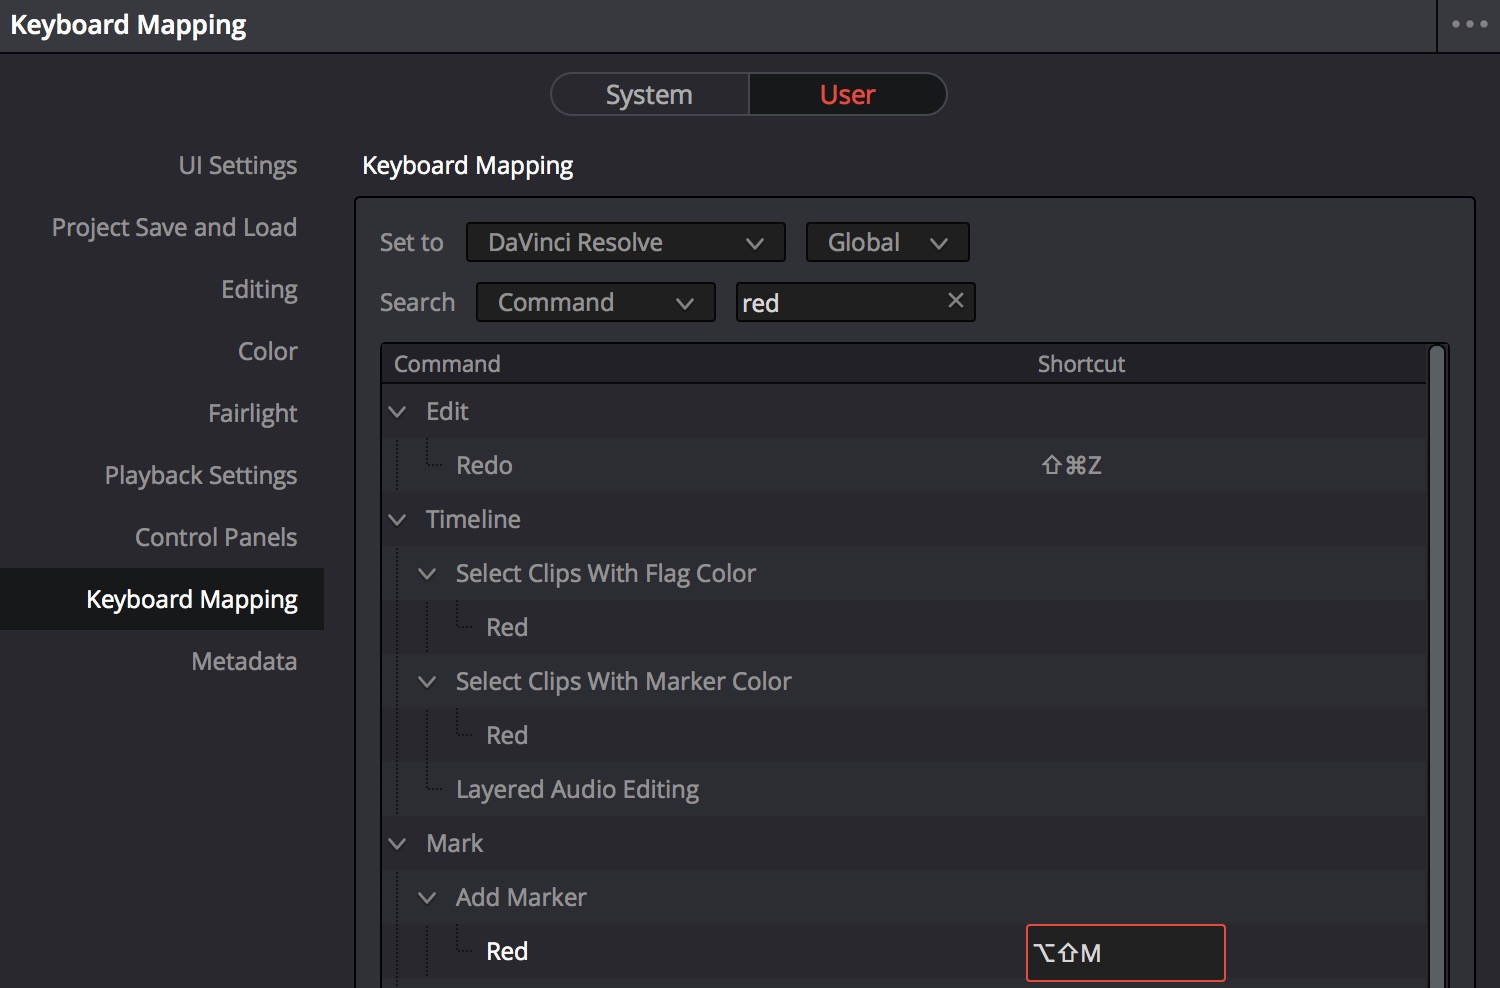This screenshot has height=988, width=1500.
Task: Click the chevron next to the Global dropdown
Action: [938, 242]
